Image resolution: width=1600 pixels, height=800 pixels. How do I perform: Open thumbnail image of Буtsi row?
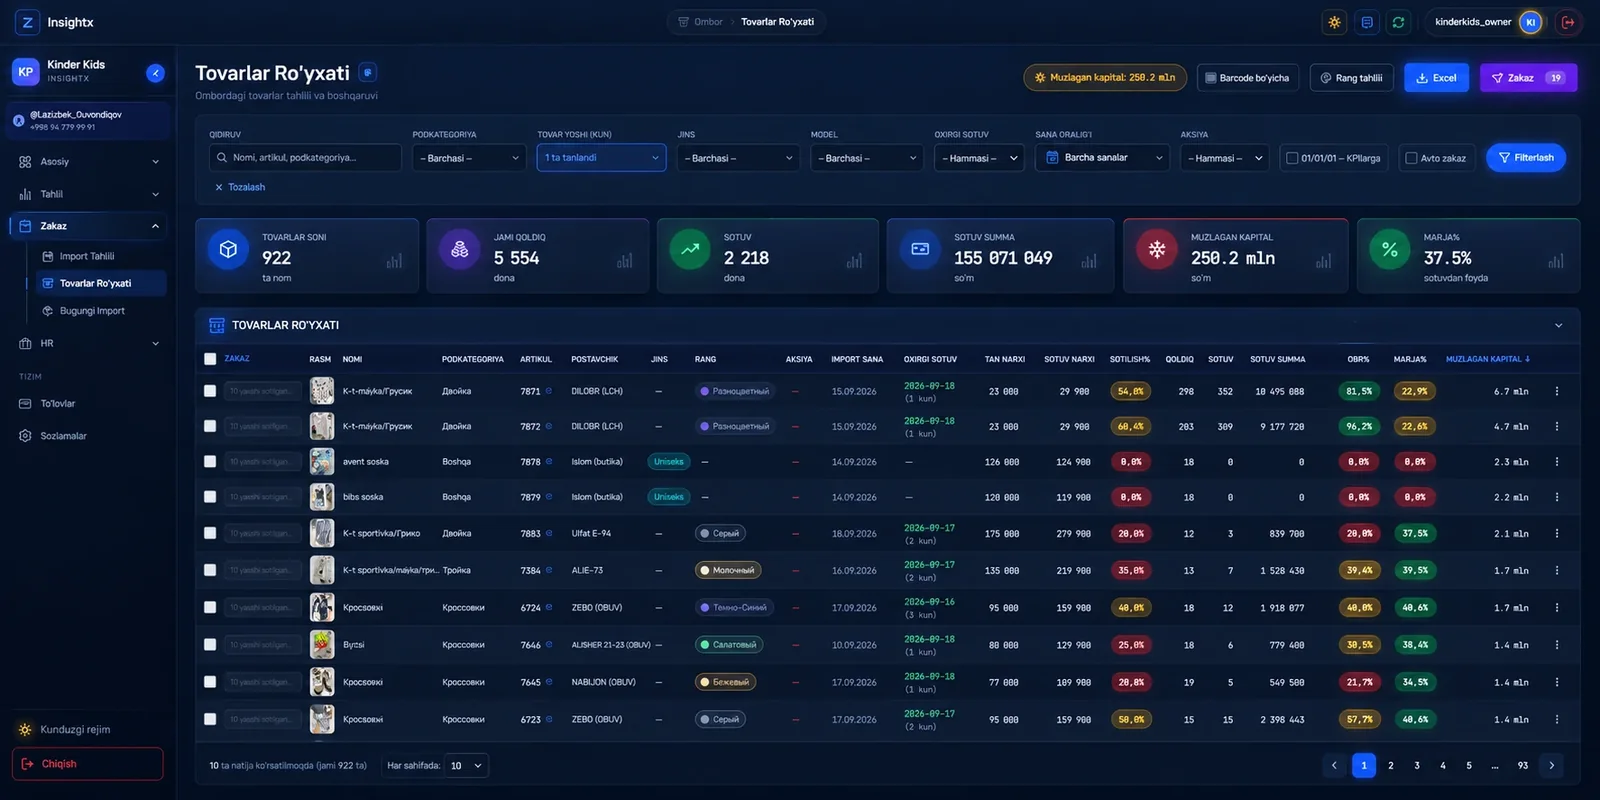tap(322, 645)
